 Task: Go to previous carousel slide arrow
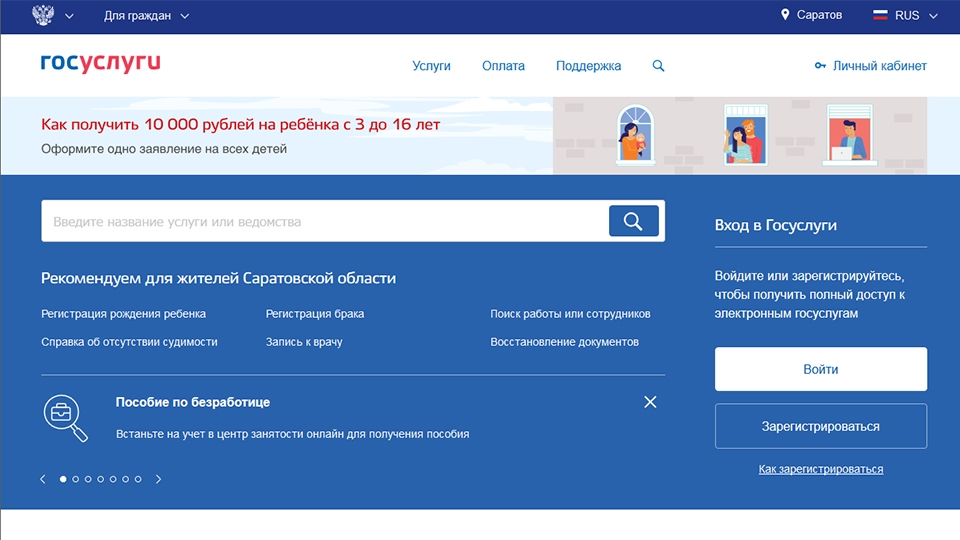tap(43, 479)
